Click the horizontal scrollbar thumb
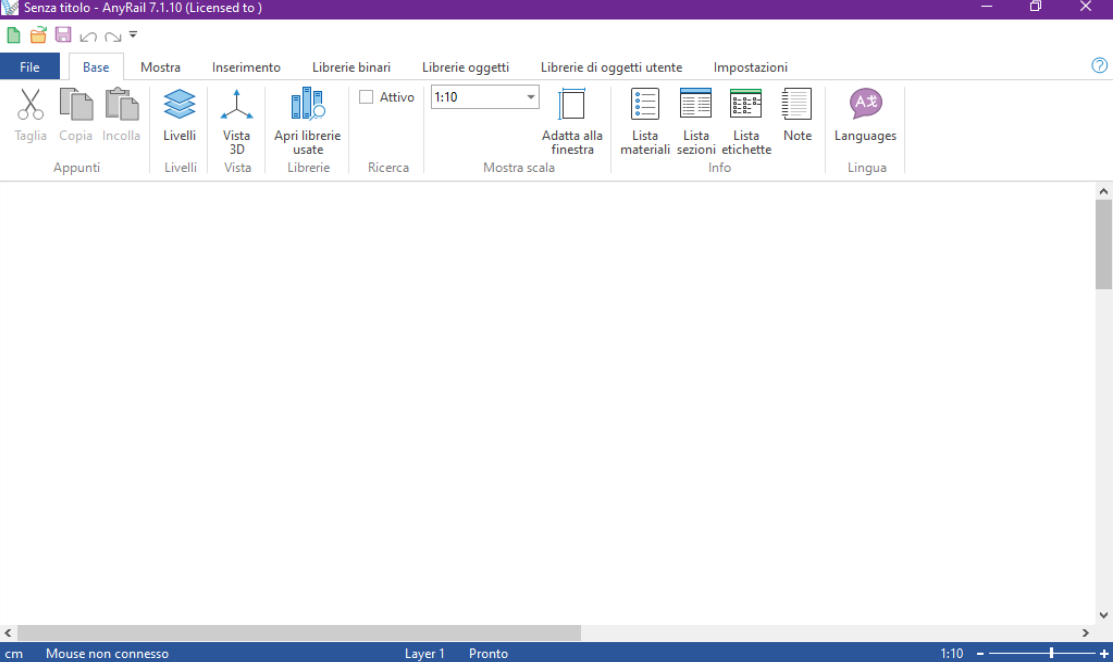The width and height of the screenshot is (1113, 662). pos(299,633)
